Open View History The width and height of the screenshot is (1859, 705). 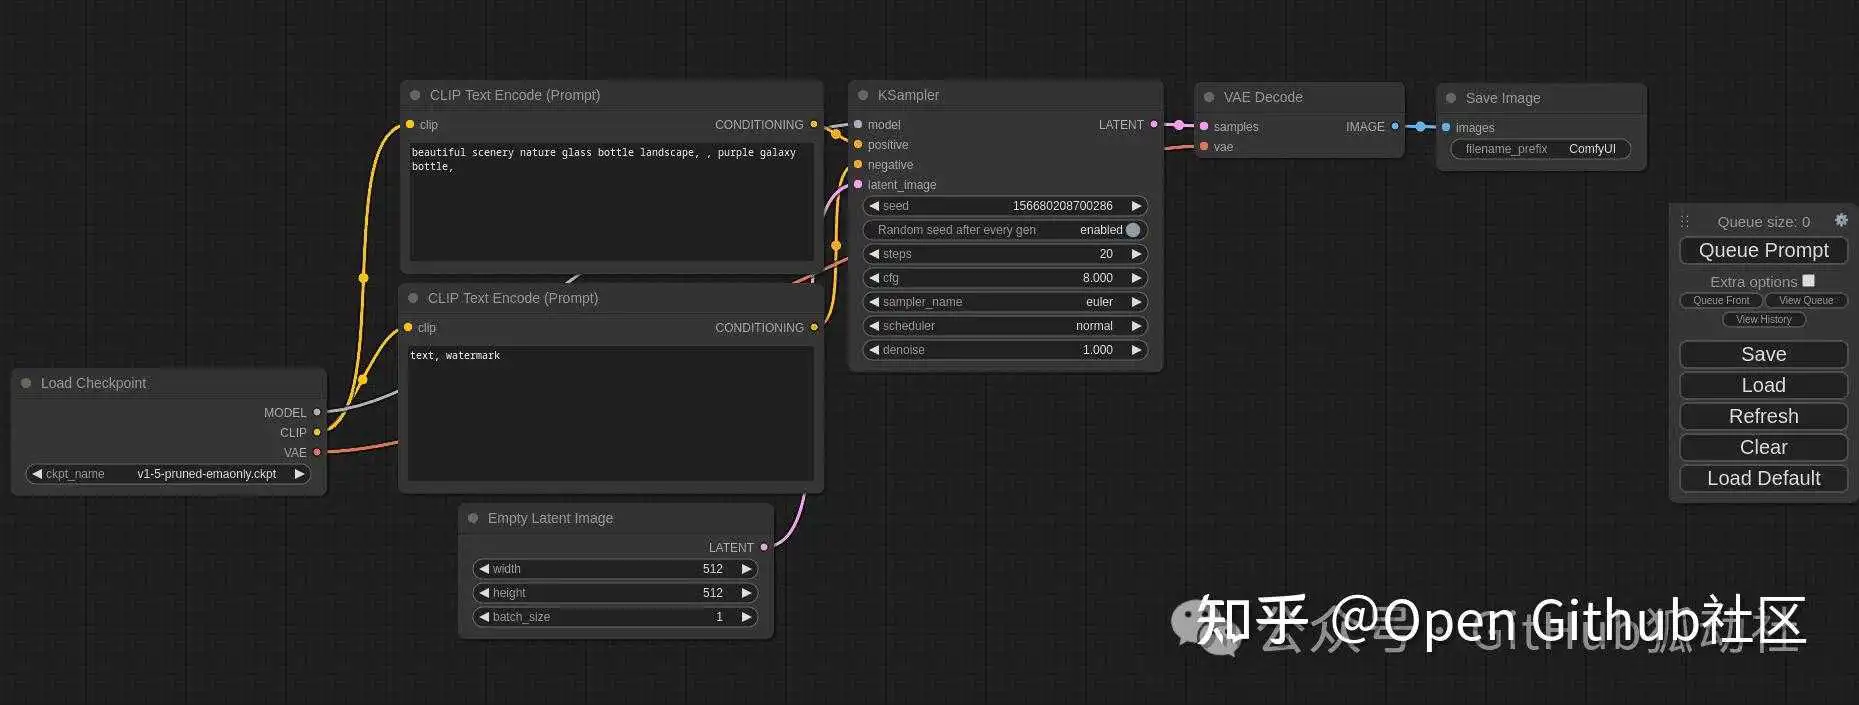point(1764,319)
